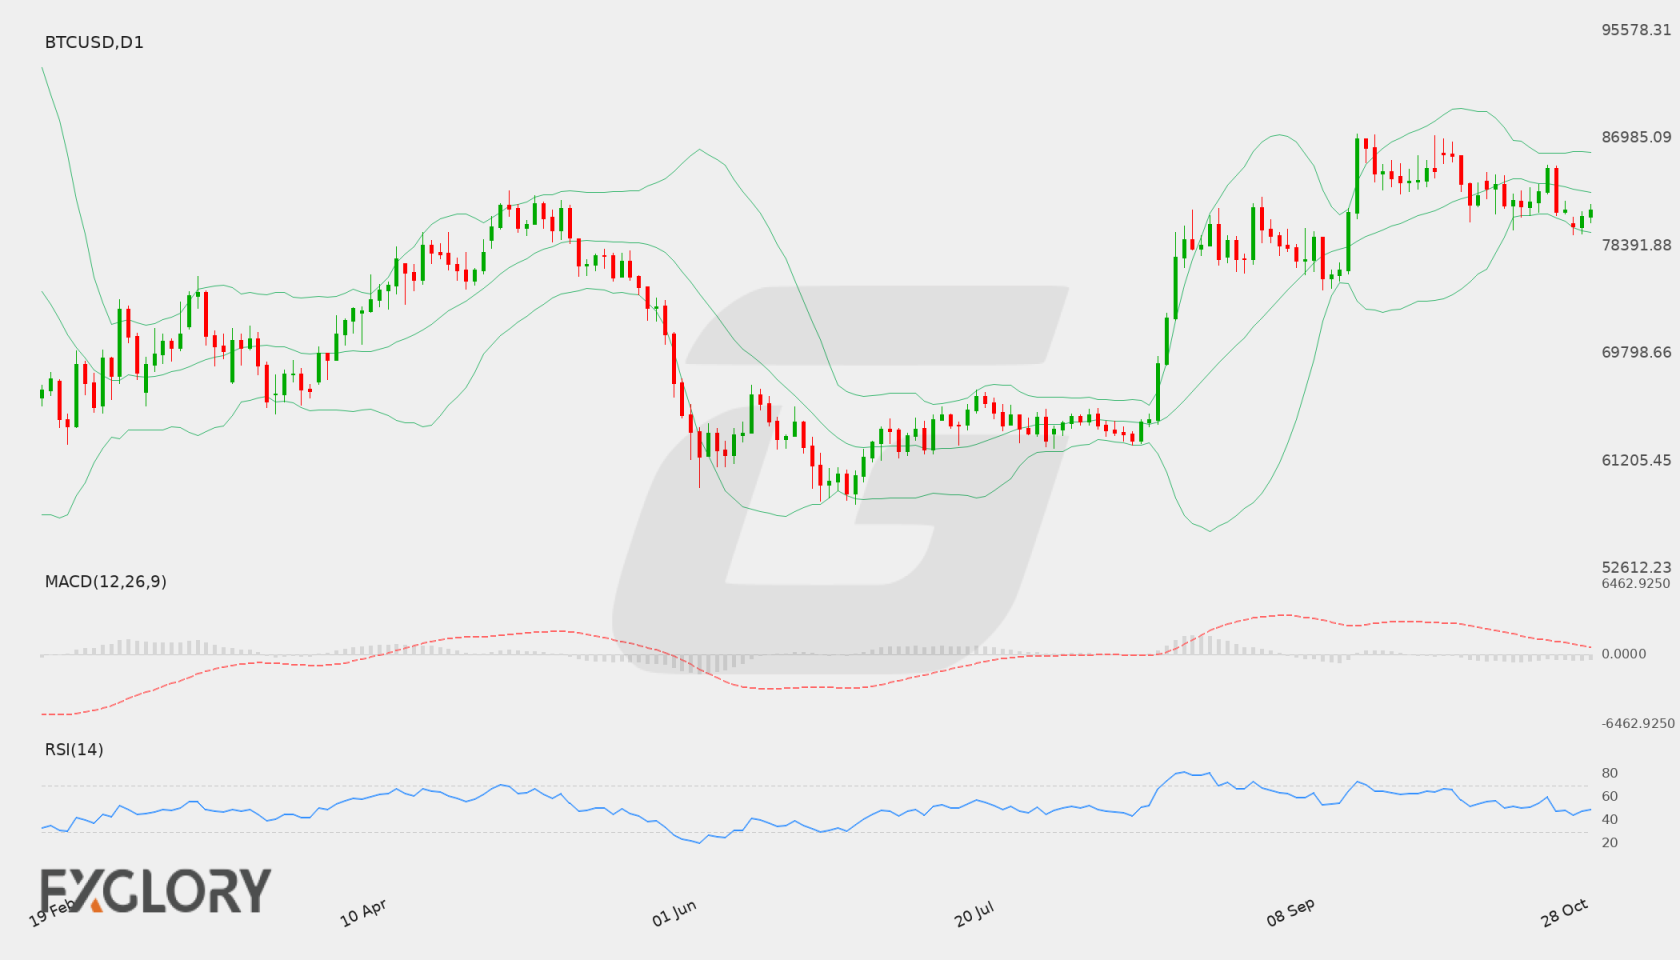Select the 61205.45 price axis label
The image size is (1680, 960).
point(1636,460)
